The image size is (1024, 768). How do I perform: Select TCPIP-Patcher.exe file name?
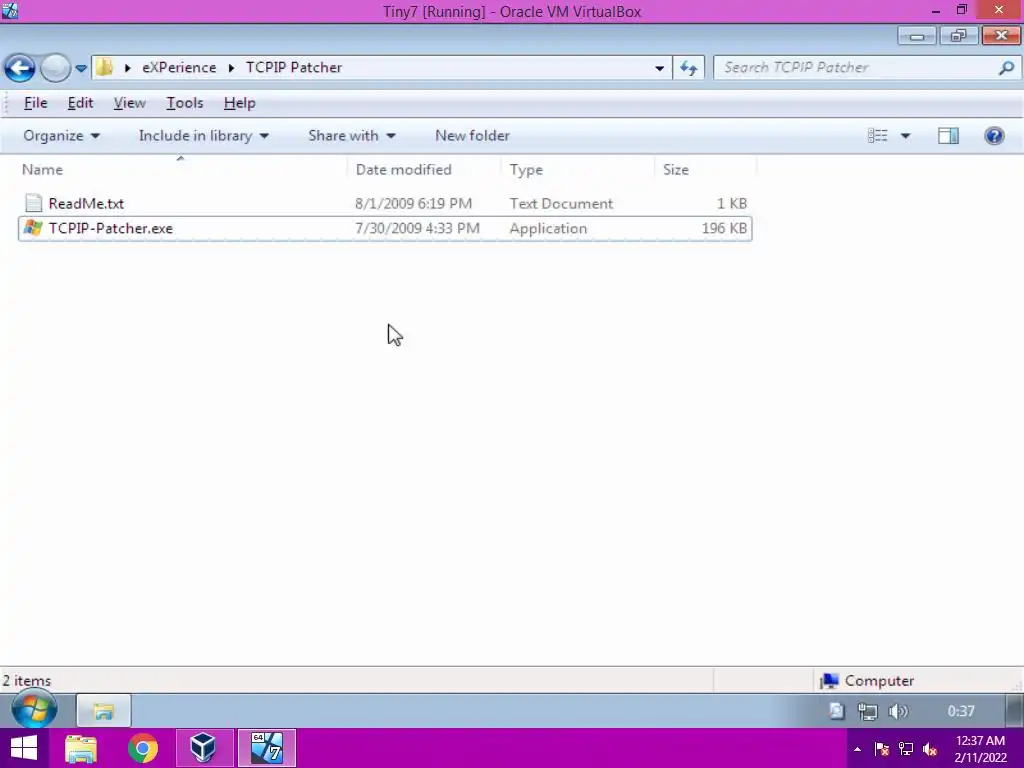[x=110, y=229]
